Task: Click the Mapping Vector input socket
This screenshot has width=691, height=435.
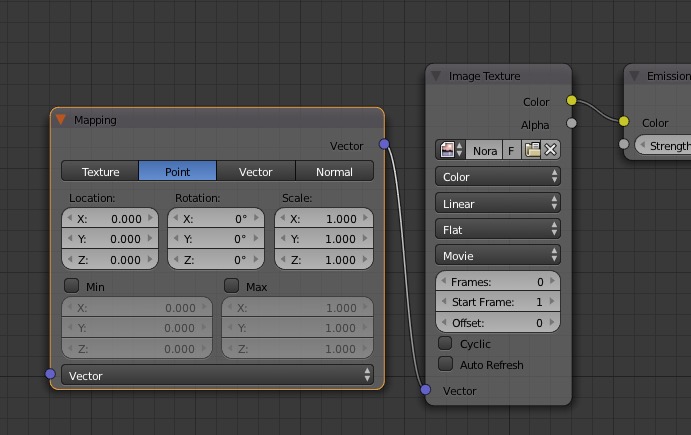Action: click(50, 374)
